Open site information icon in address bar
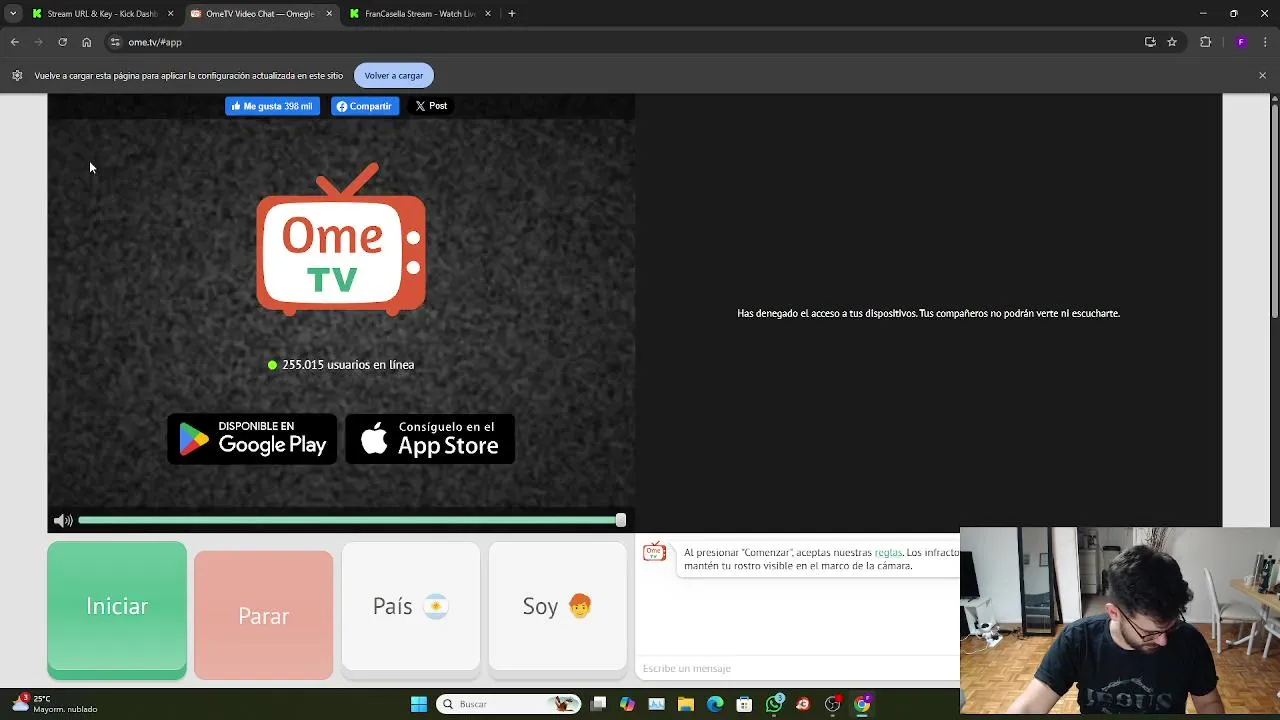The height and width of the screenshot is (720, 1280). coord(115,42)
